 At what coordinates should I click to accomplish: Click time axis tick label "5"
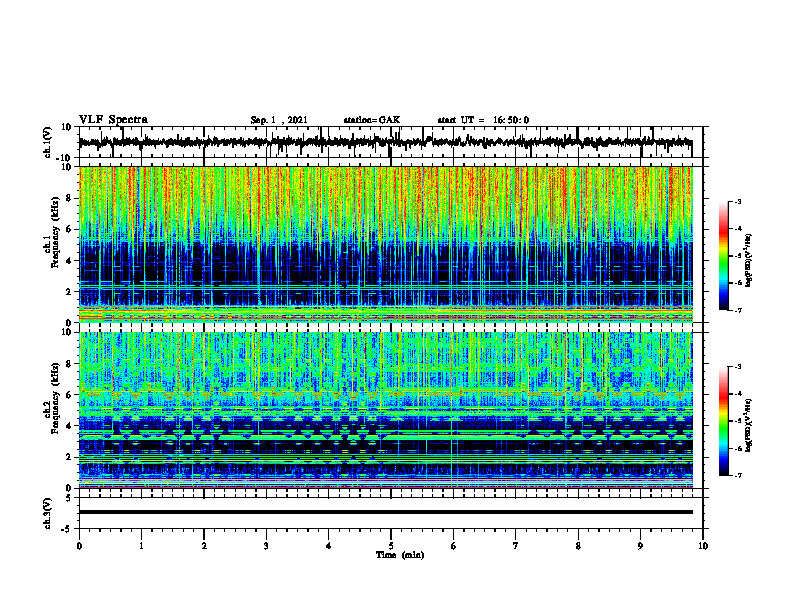coord(391,546)
